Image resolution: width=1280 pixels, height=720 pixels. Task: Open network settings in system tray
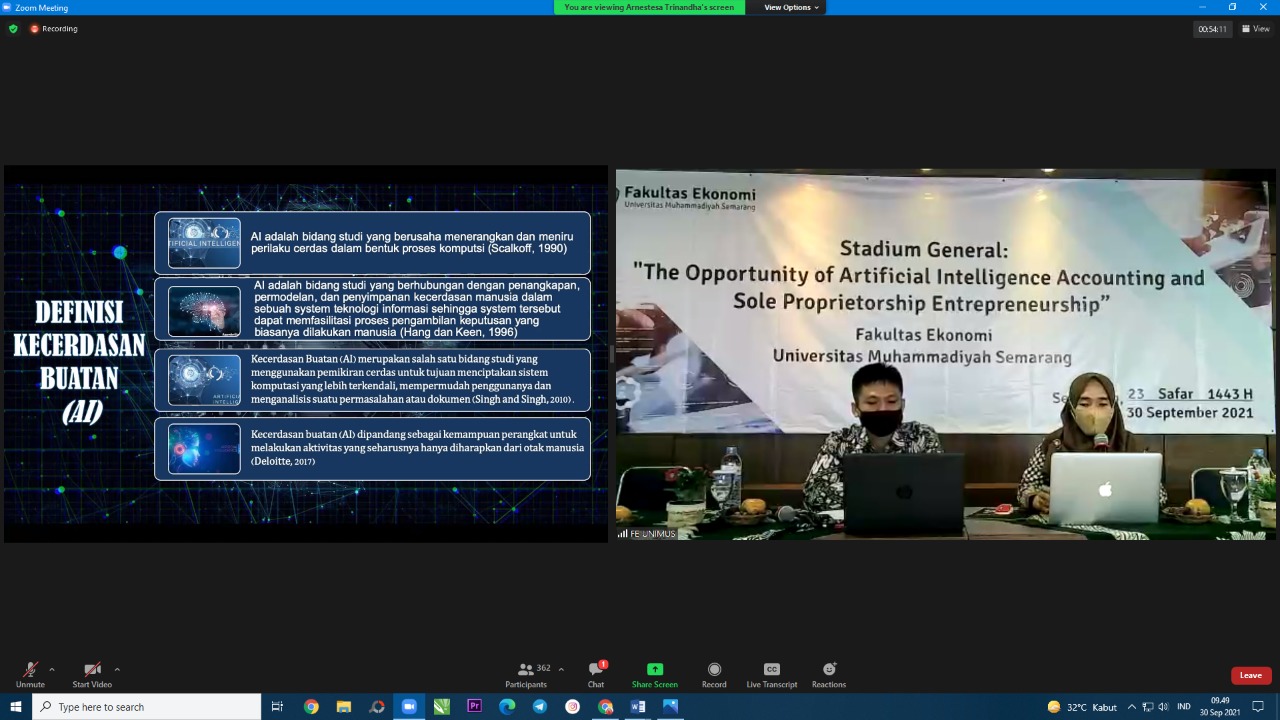(1147, 707)
